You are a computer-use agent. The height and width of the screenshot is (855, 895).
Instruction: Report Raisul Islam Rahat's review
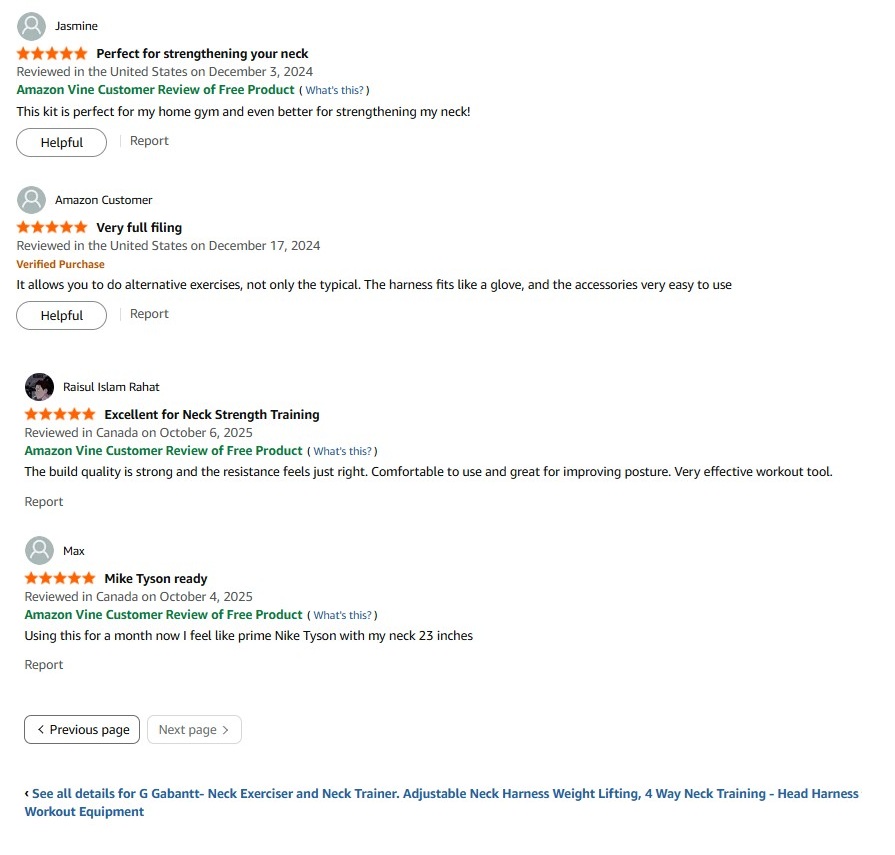tap(44, 502)
